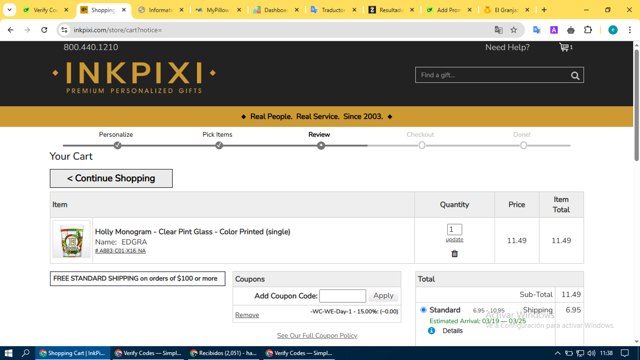This screenshot has width=640, height=360.
Task: Remove the applied coupon
Action: pyautogui.click(x=247, y=315)
